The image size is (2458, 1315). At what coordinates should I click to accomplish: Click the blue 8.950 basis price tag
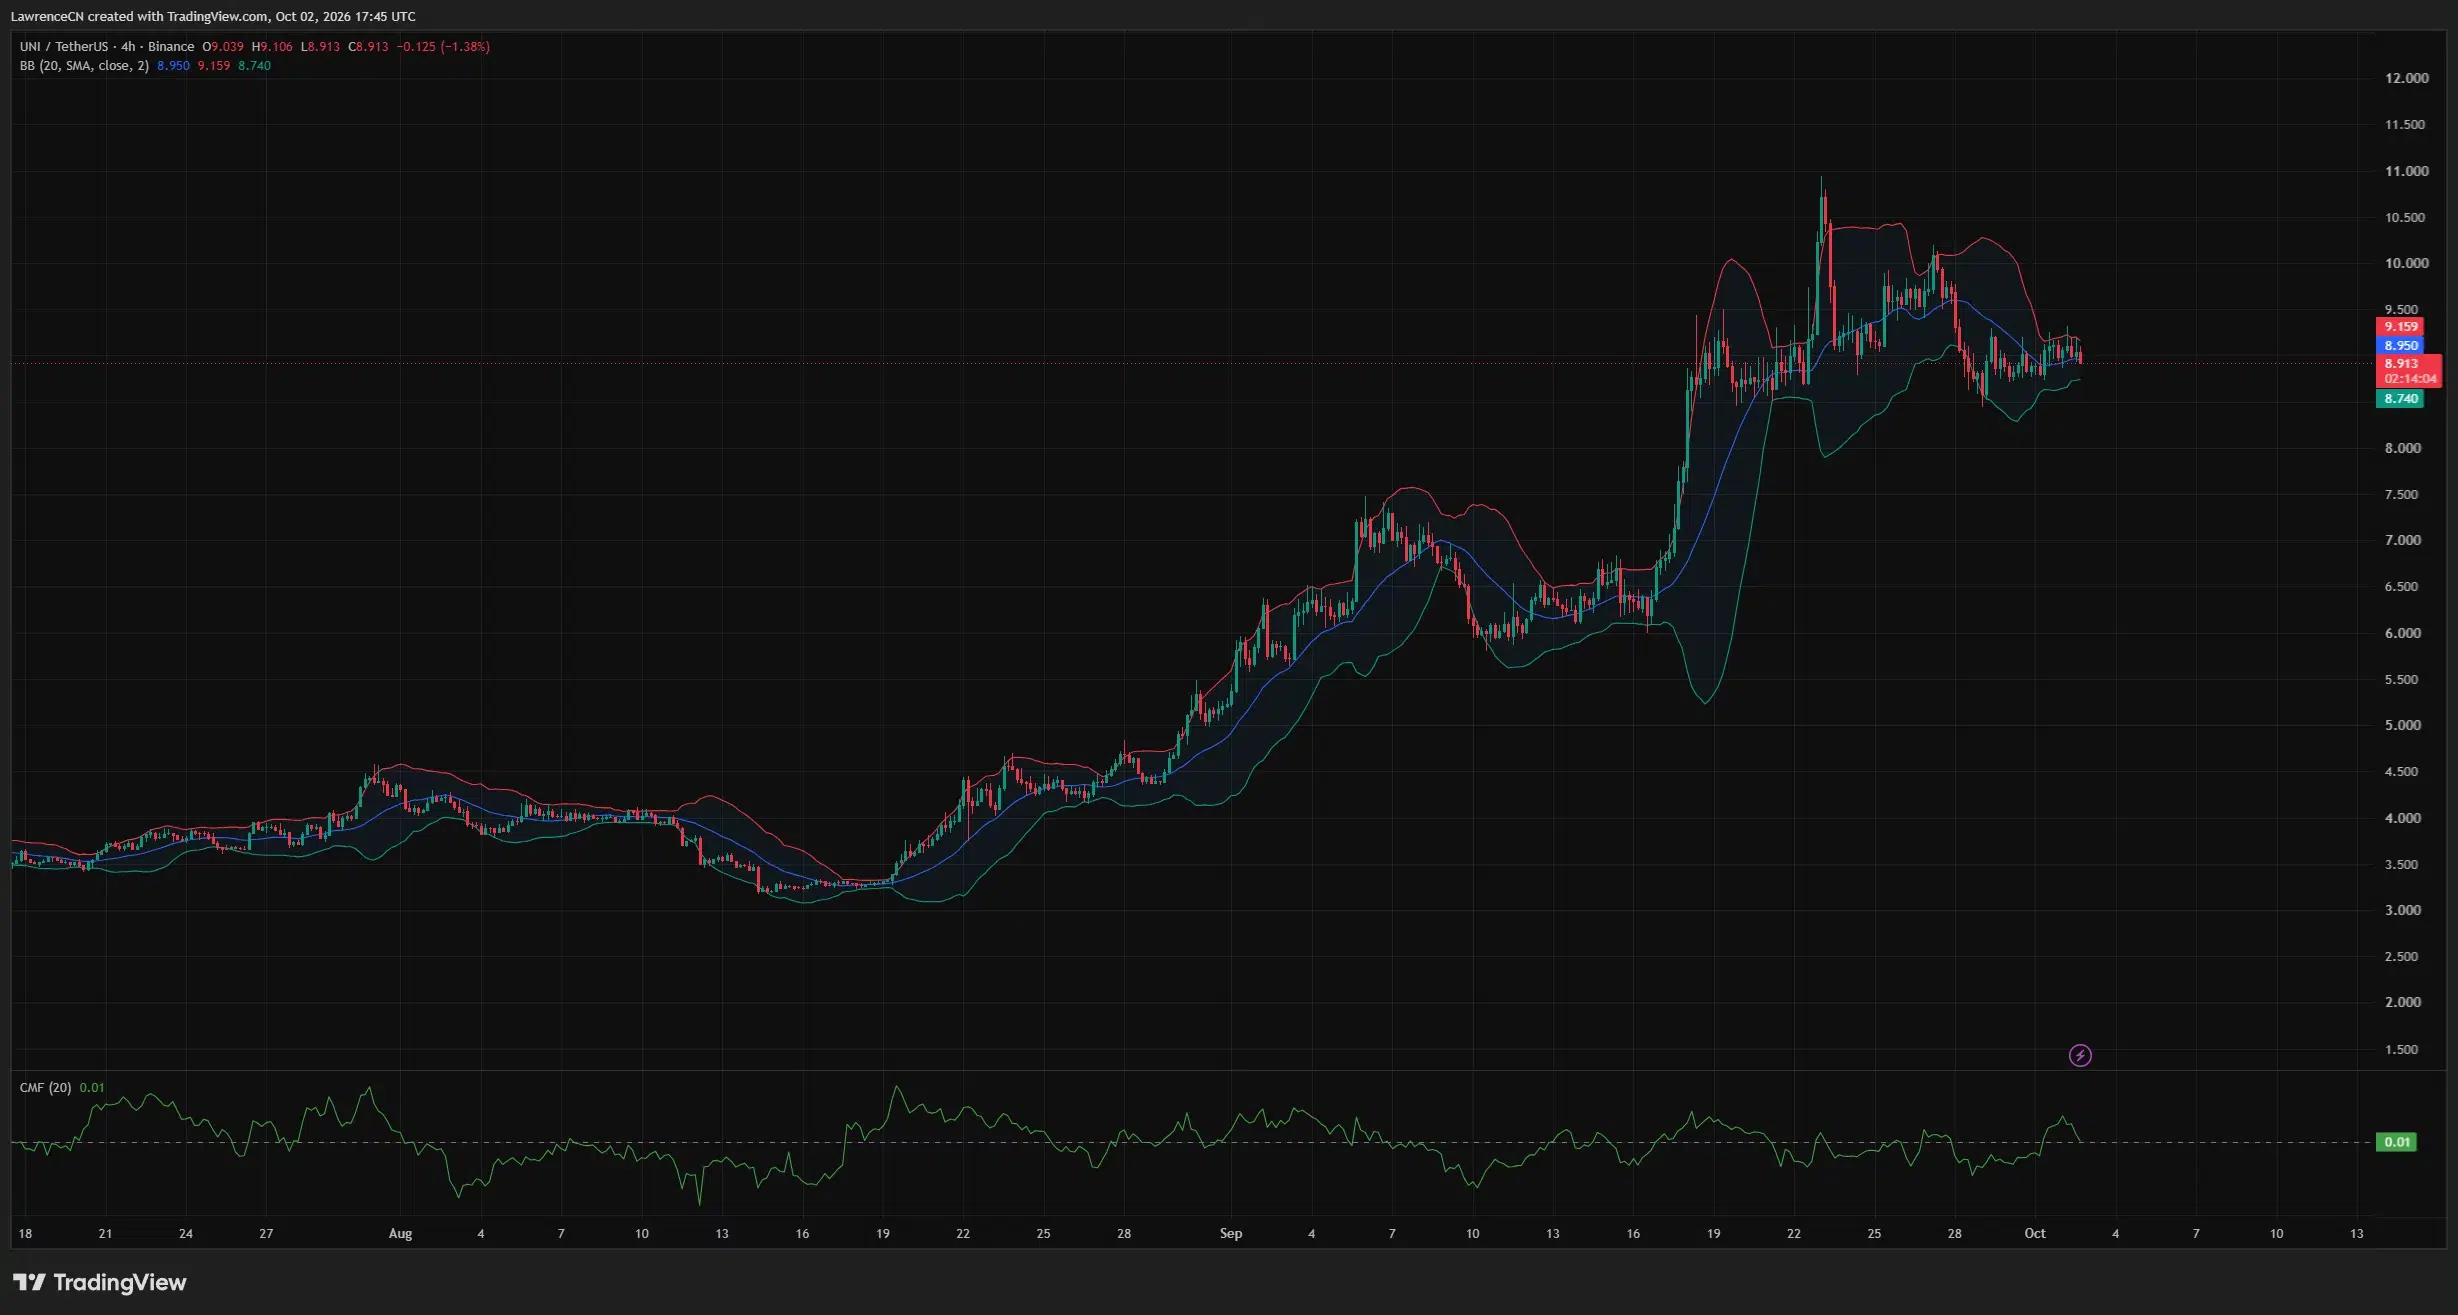pos(2400,346)
